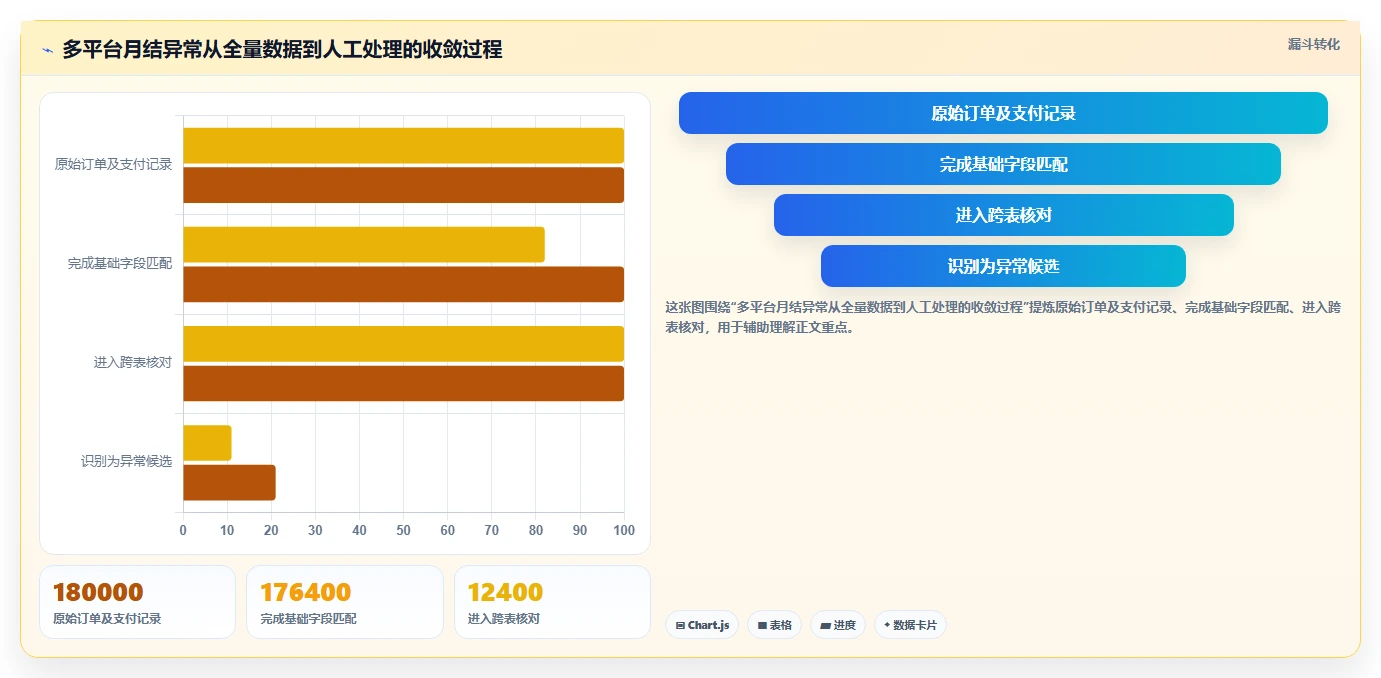Click the stat value 12400
Image resolution: width=1381 pixels, height=678 pixels.
[505, 592]
